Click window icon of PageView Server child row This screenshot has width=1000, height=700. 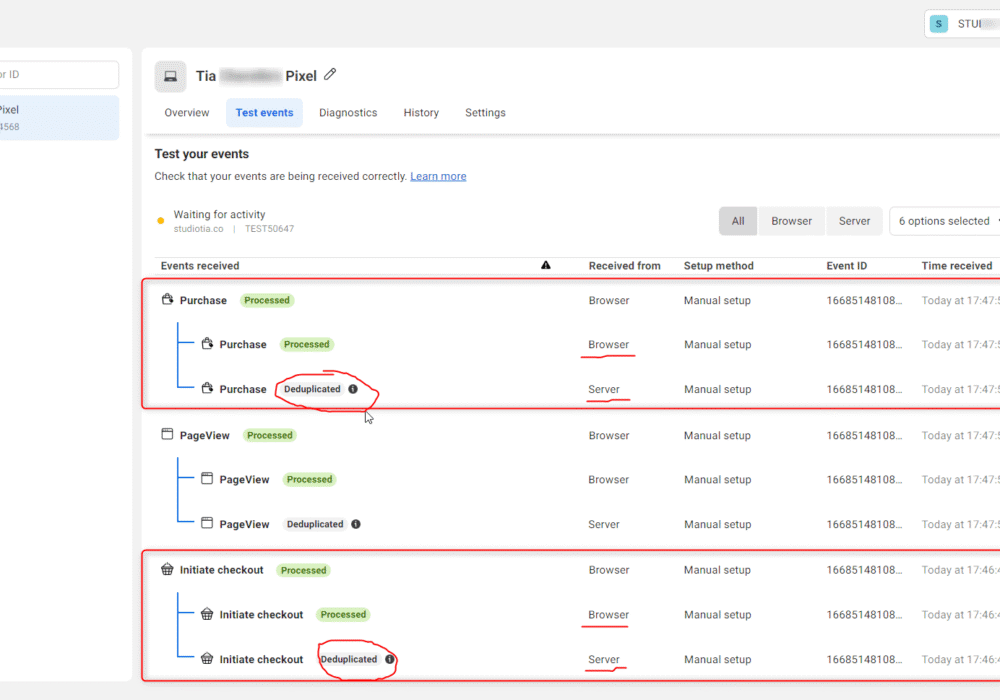coord(207,523)
